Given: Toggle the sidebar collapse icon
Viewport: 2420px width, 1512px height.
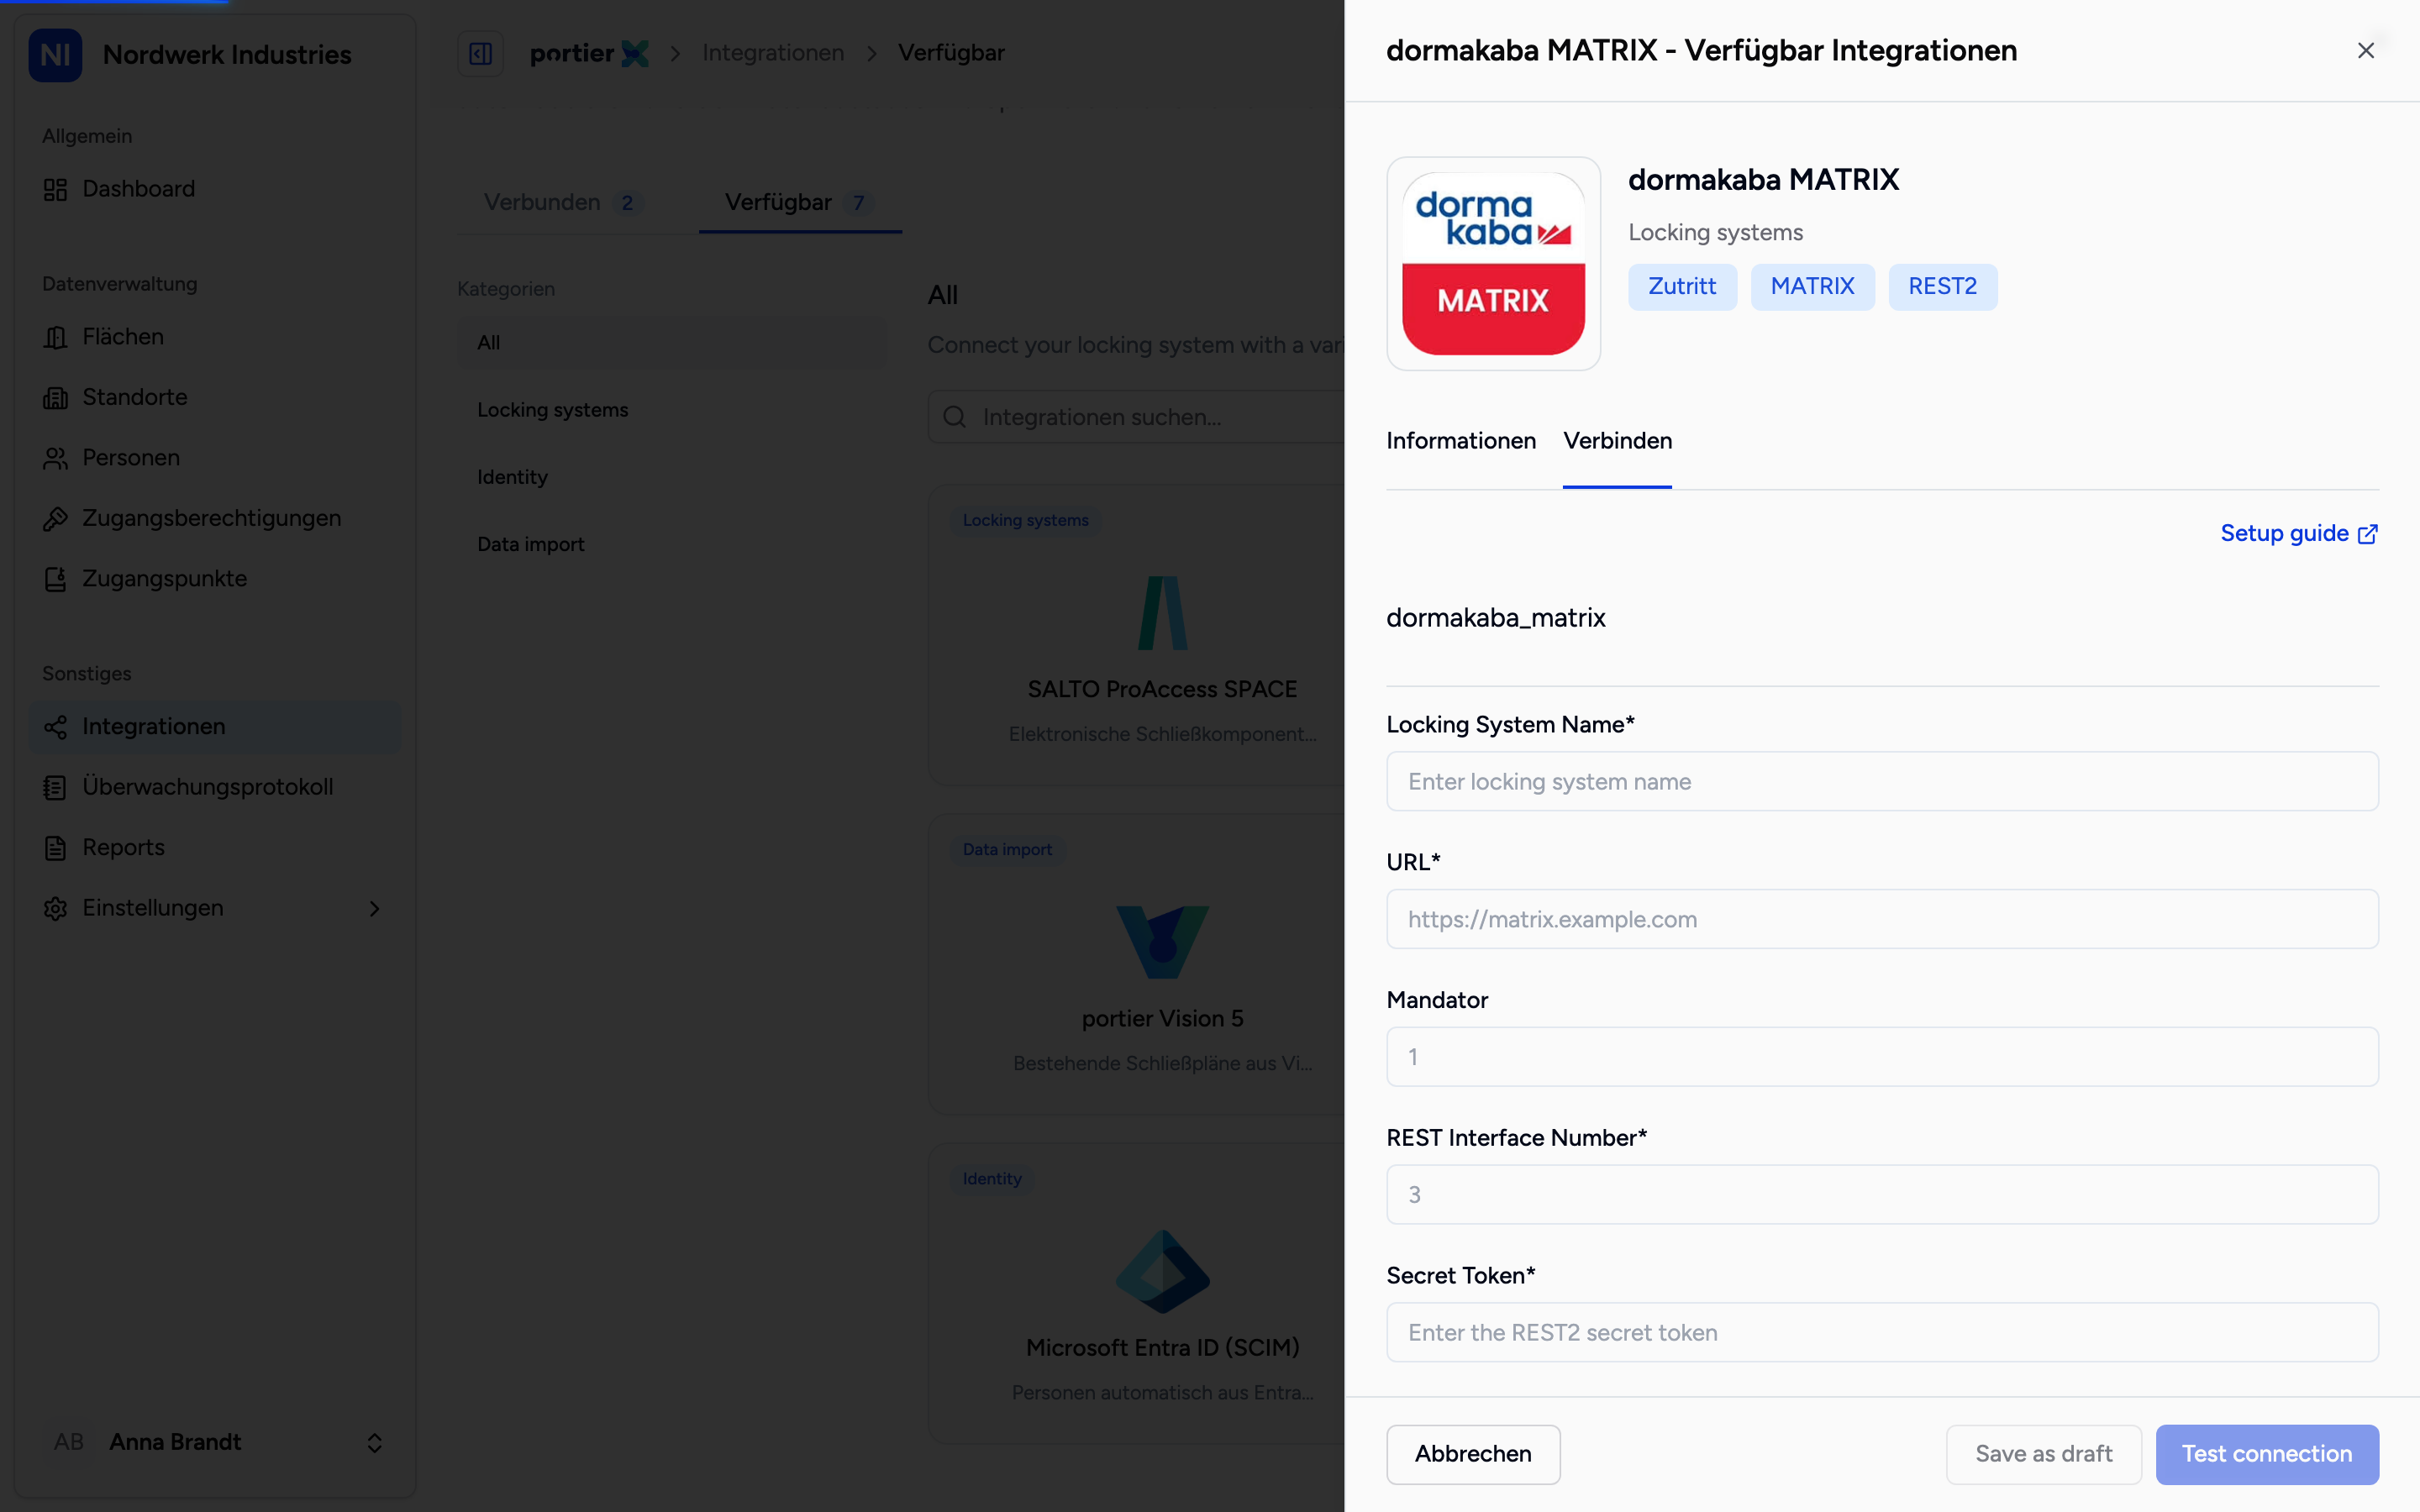Looking at the screenshot, I should [x=480, y=53].
